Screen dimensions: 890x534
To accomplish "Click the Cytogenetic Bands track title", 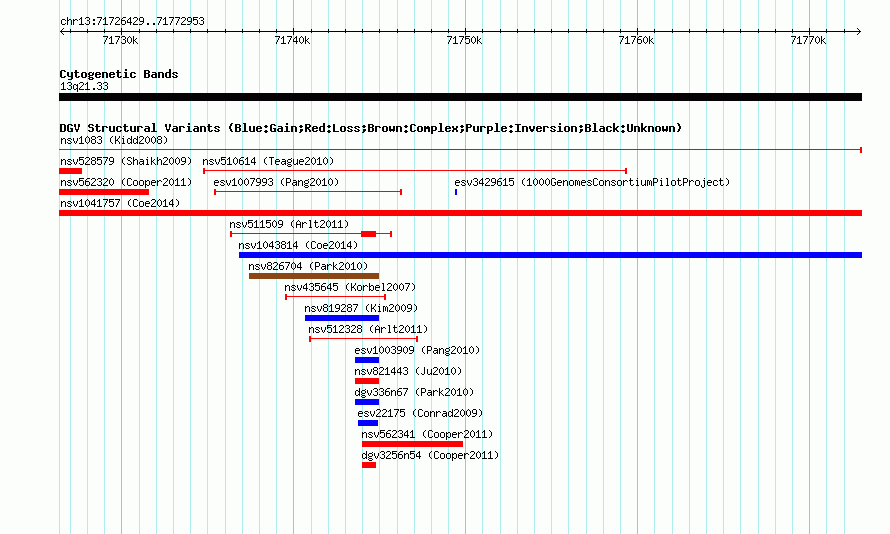I will (119, 74).
